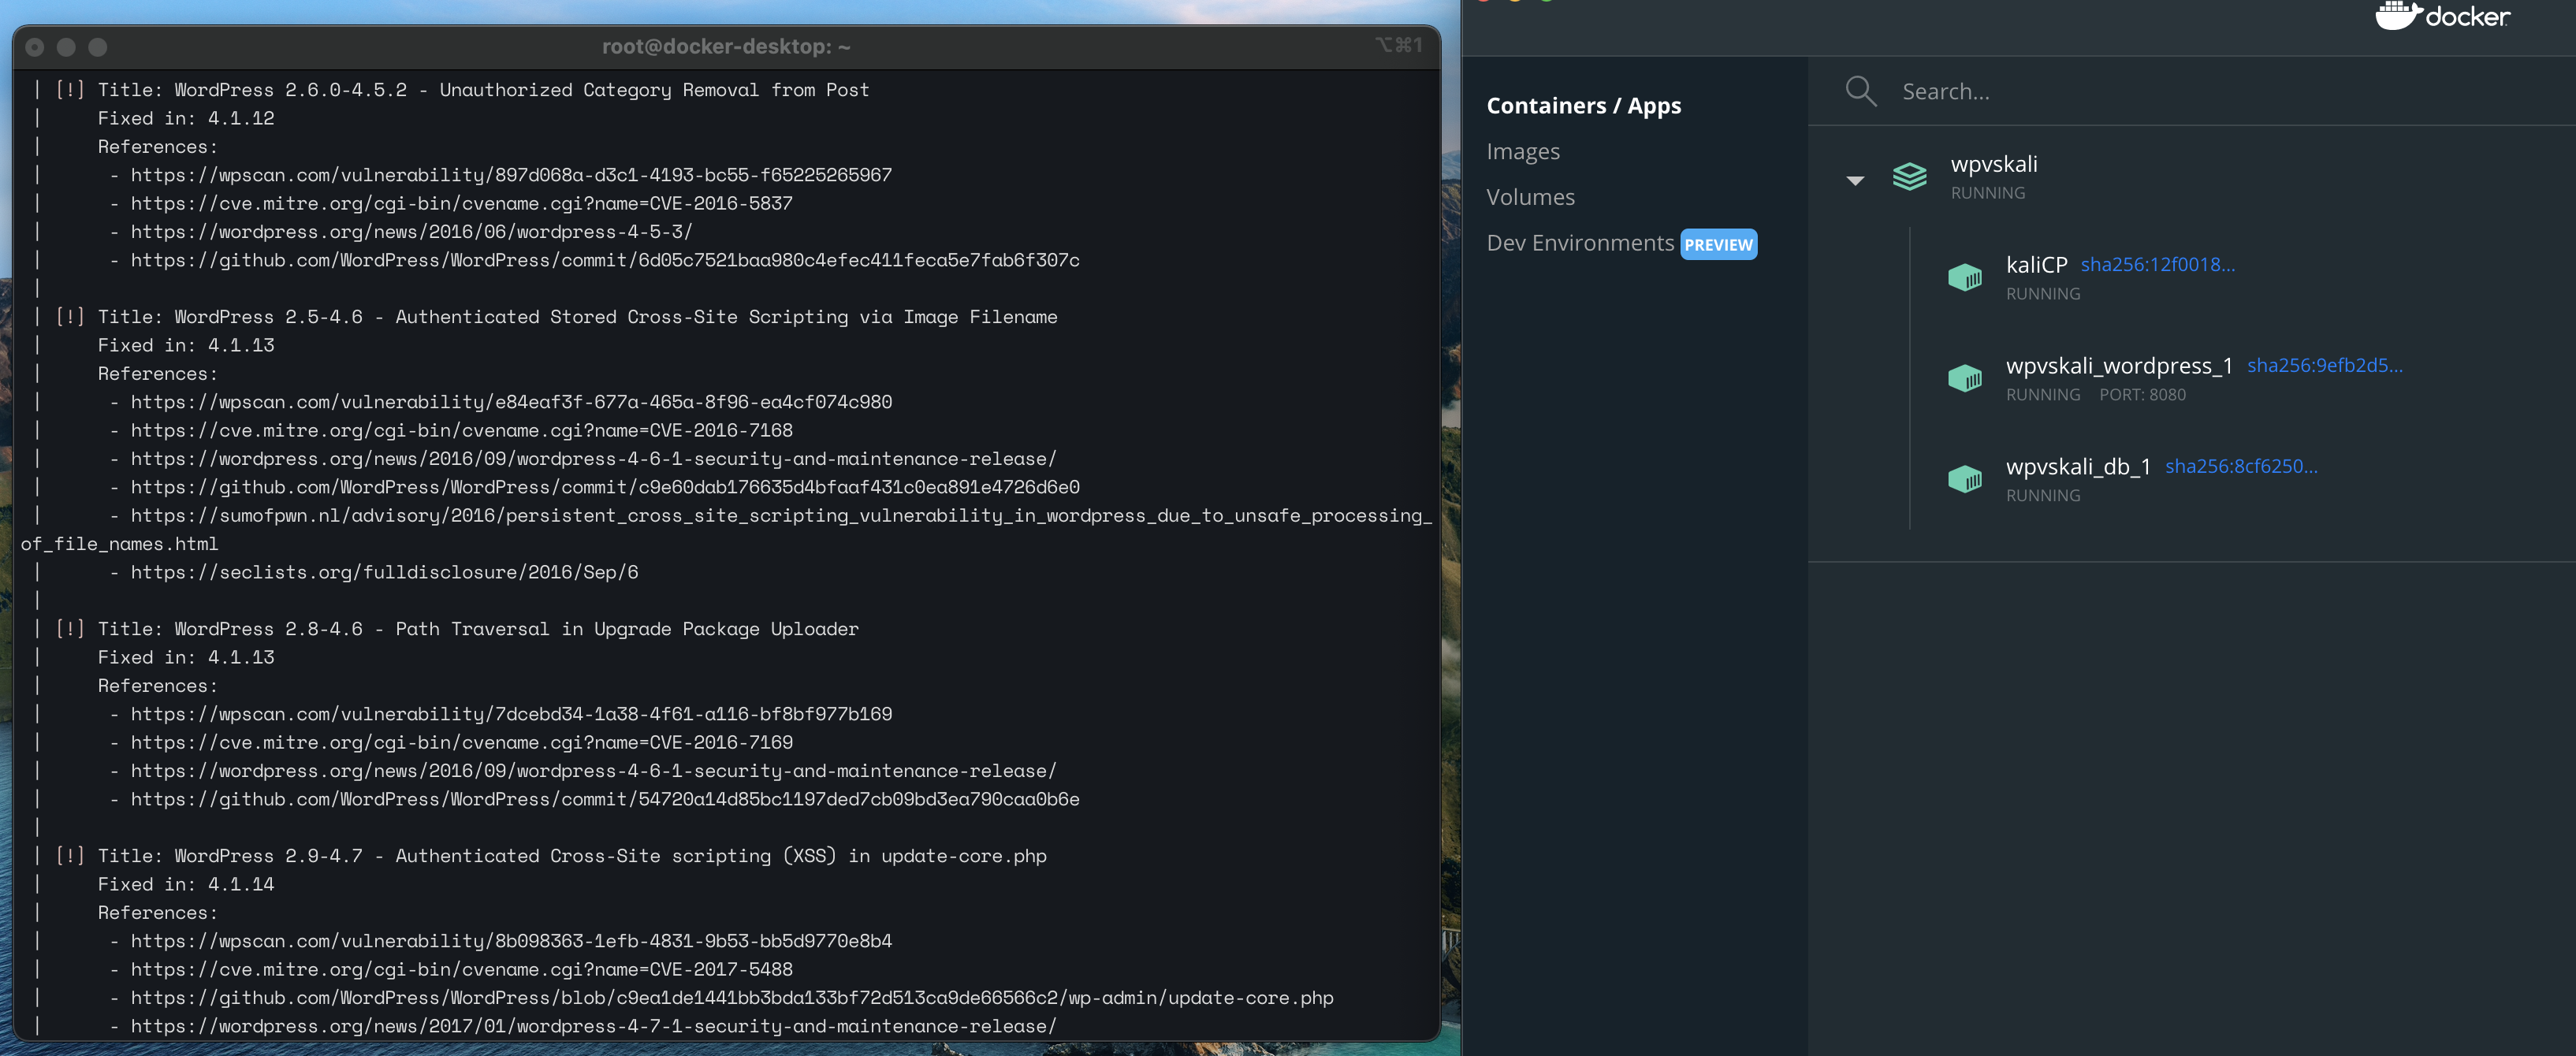2576x1056 pixels.
Task: Open image link sha256:9efb2d5
Action: 2324,365
